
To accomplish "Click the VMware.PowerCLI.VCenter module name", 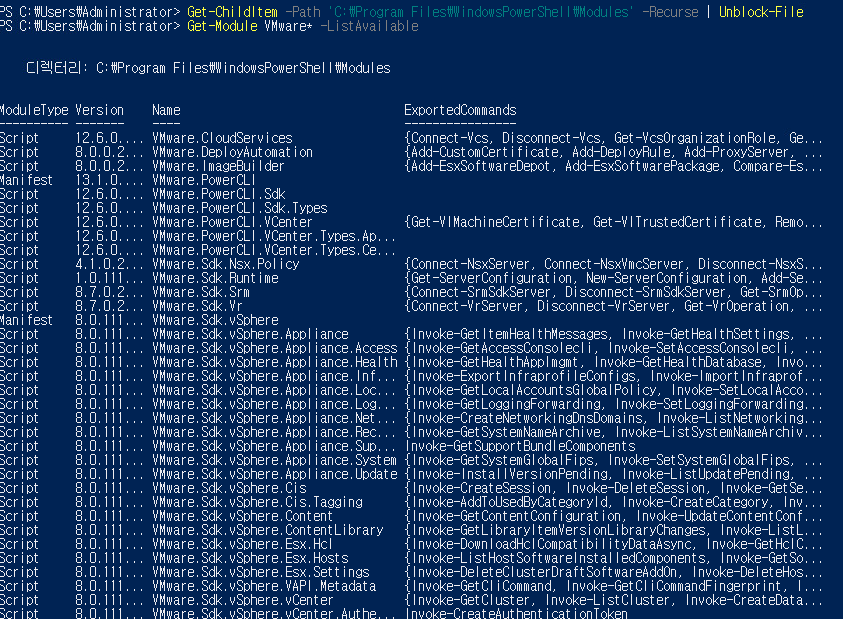I will 232,222.
